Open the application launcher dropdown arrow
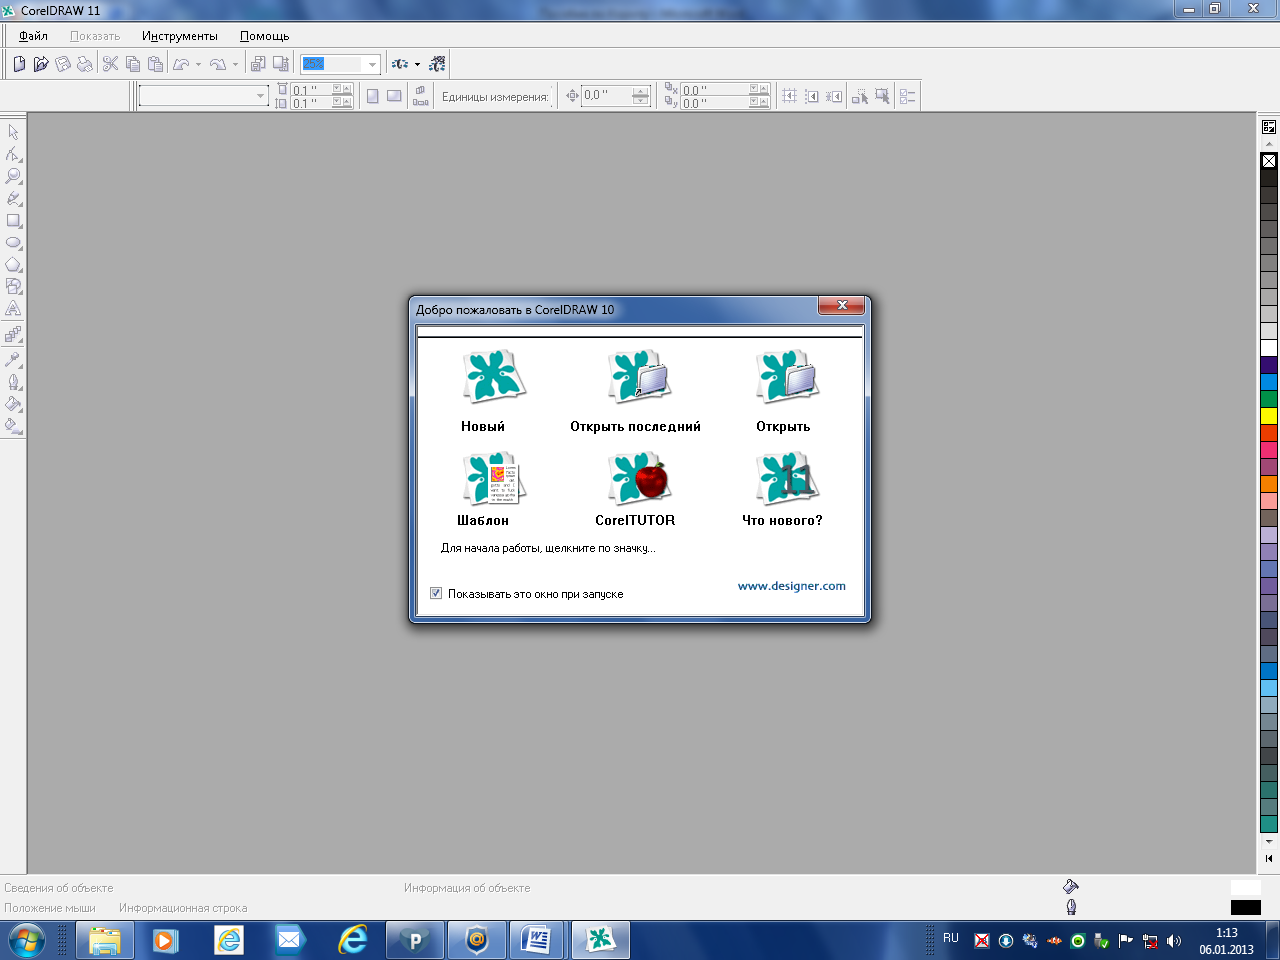Screen dimensions: 1280x960 (417, 64)
